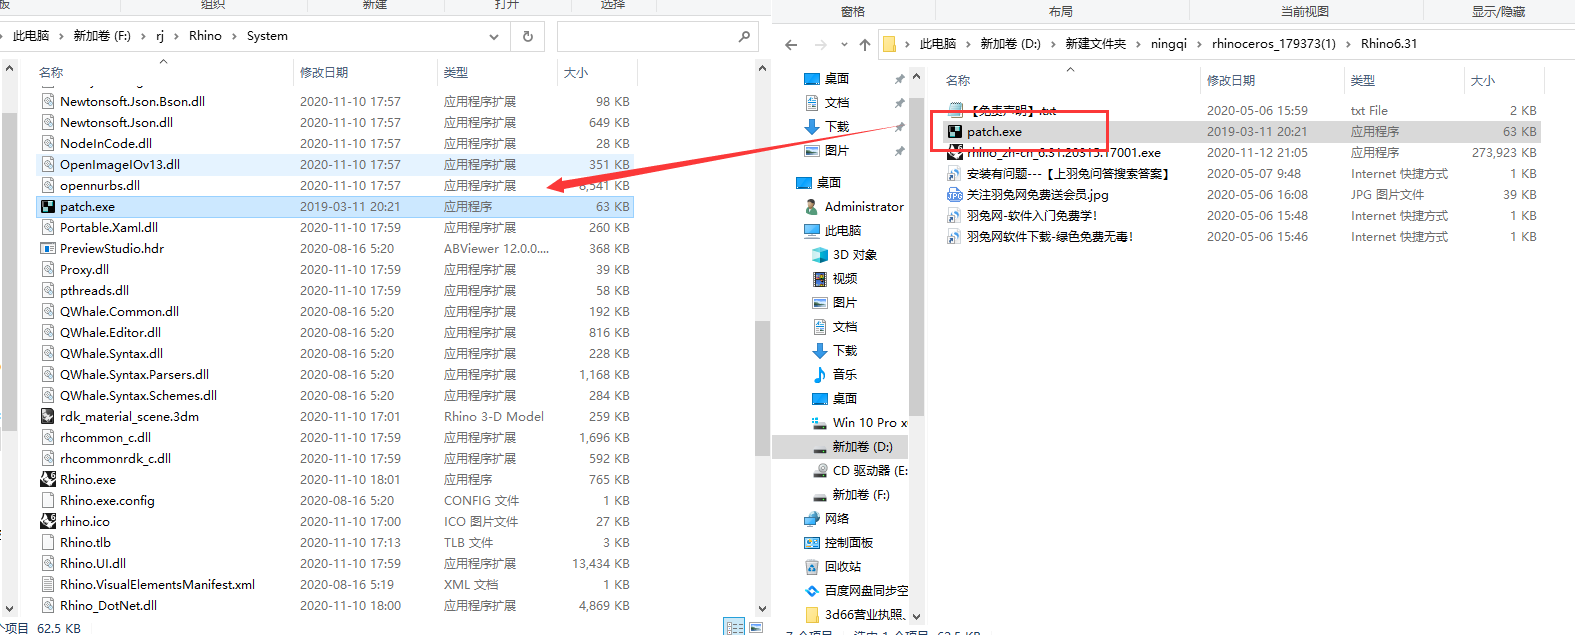Expand the Rhino breadcrumb chevron in left path
This screenshot has width=1575, height=635.
(x=235, y=36)
